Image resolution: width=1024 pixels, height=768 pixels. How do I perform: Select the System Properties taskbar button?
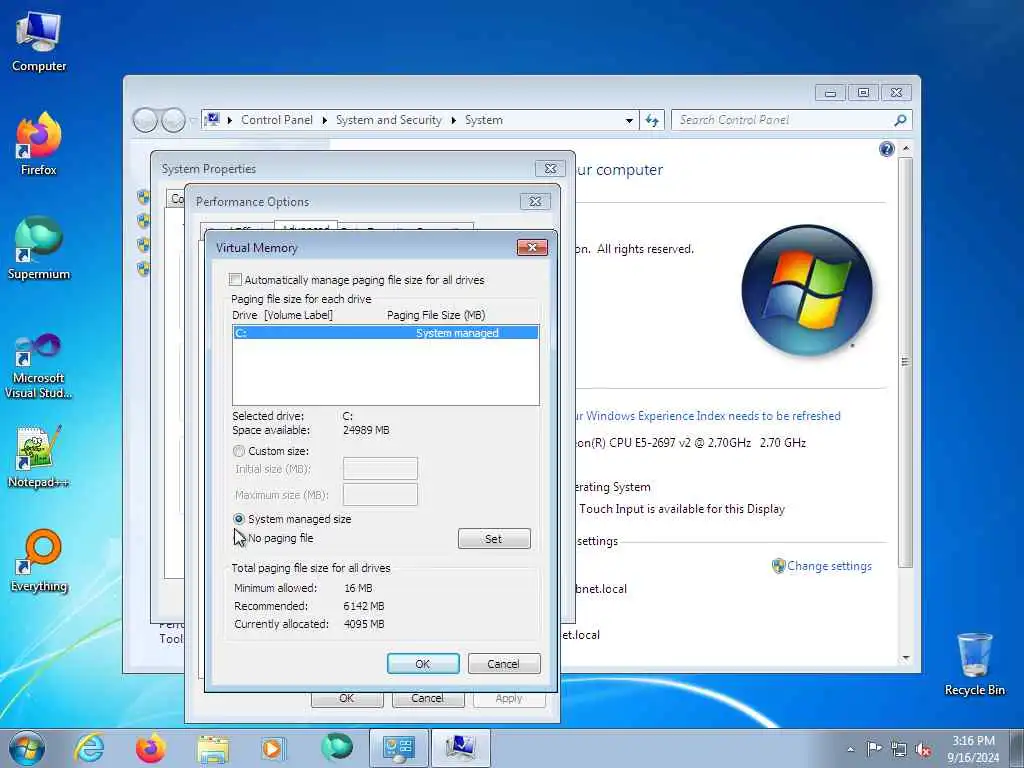point(461,748)
